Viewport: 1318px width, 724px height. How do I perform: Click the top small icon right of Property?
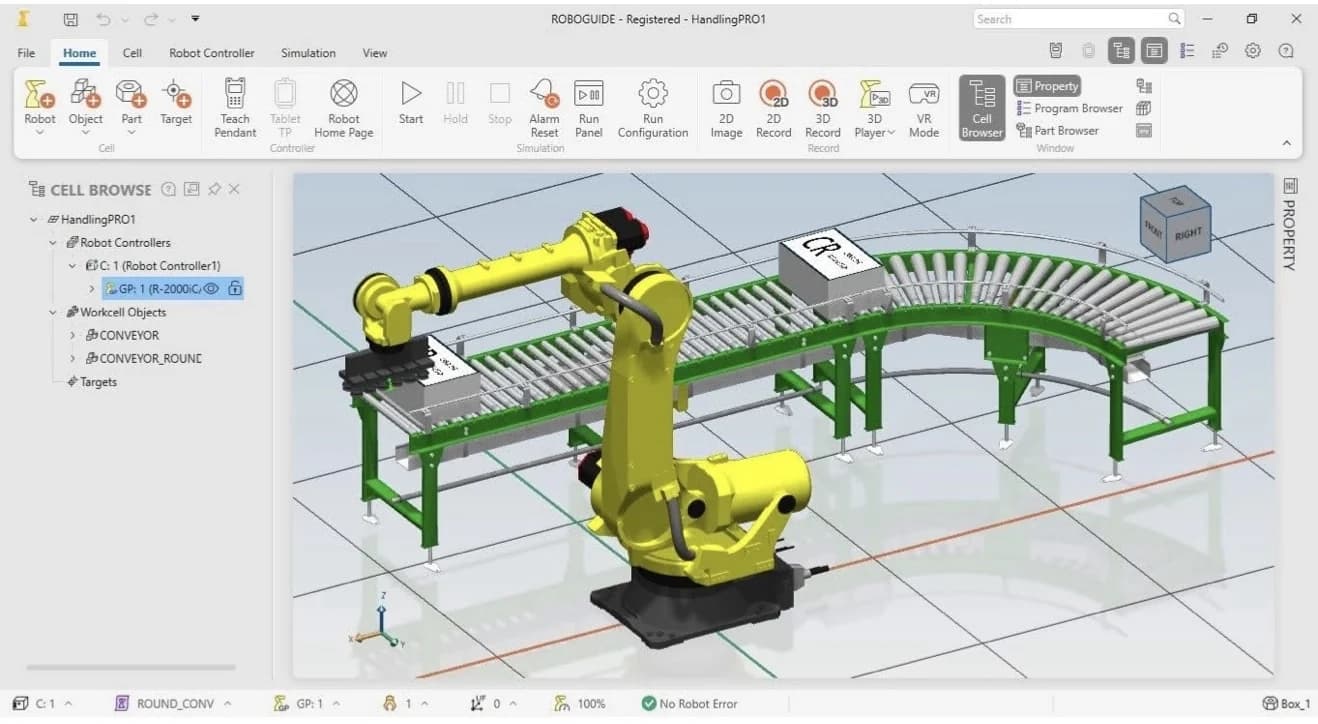click(x=1144, y=86)
